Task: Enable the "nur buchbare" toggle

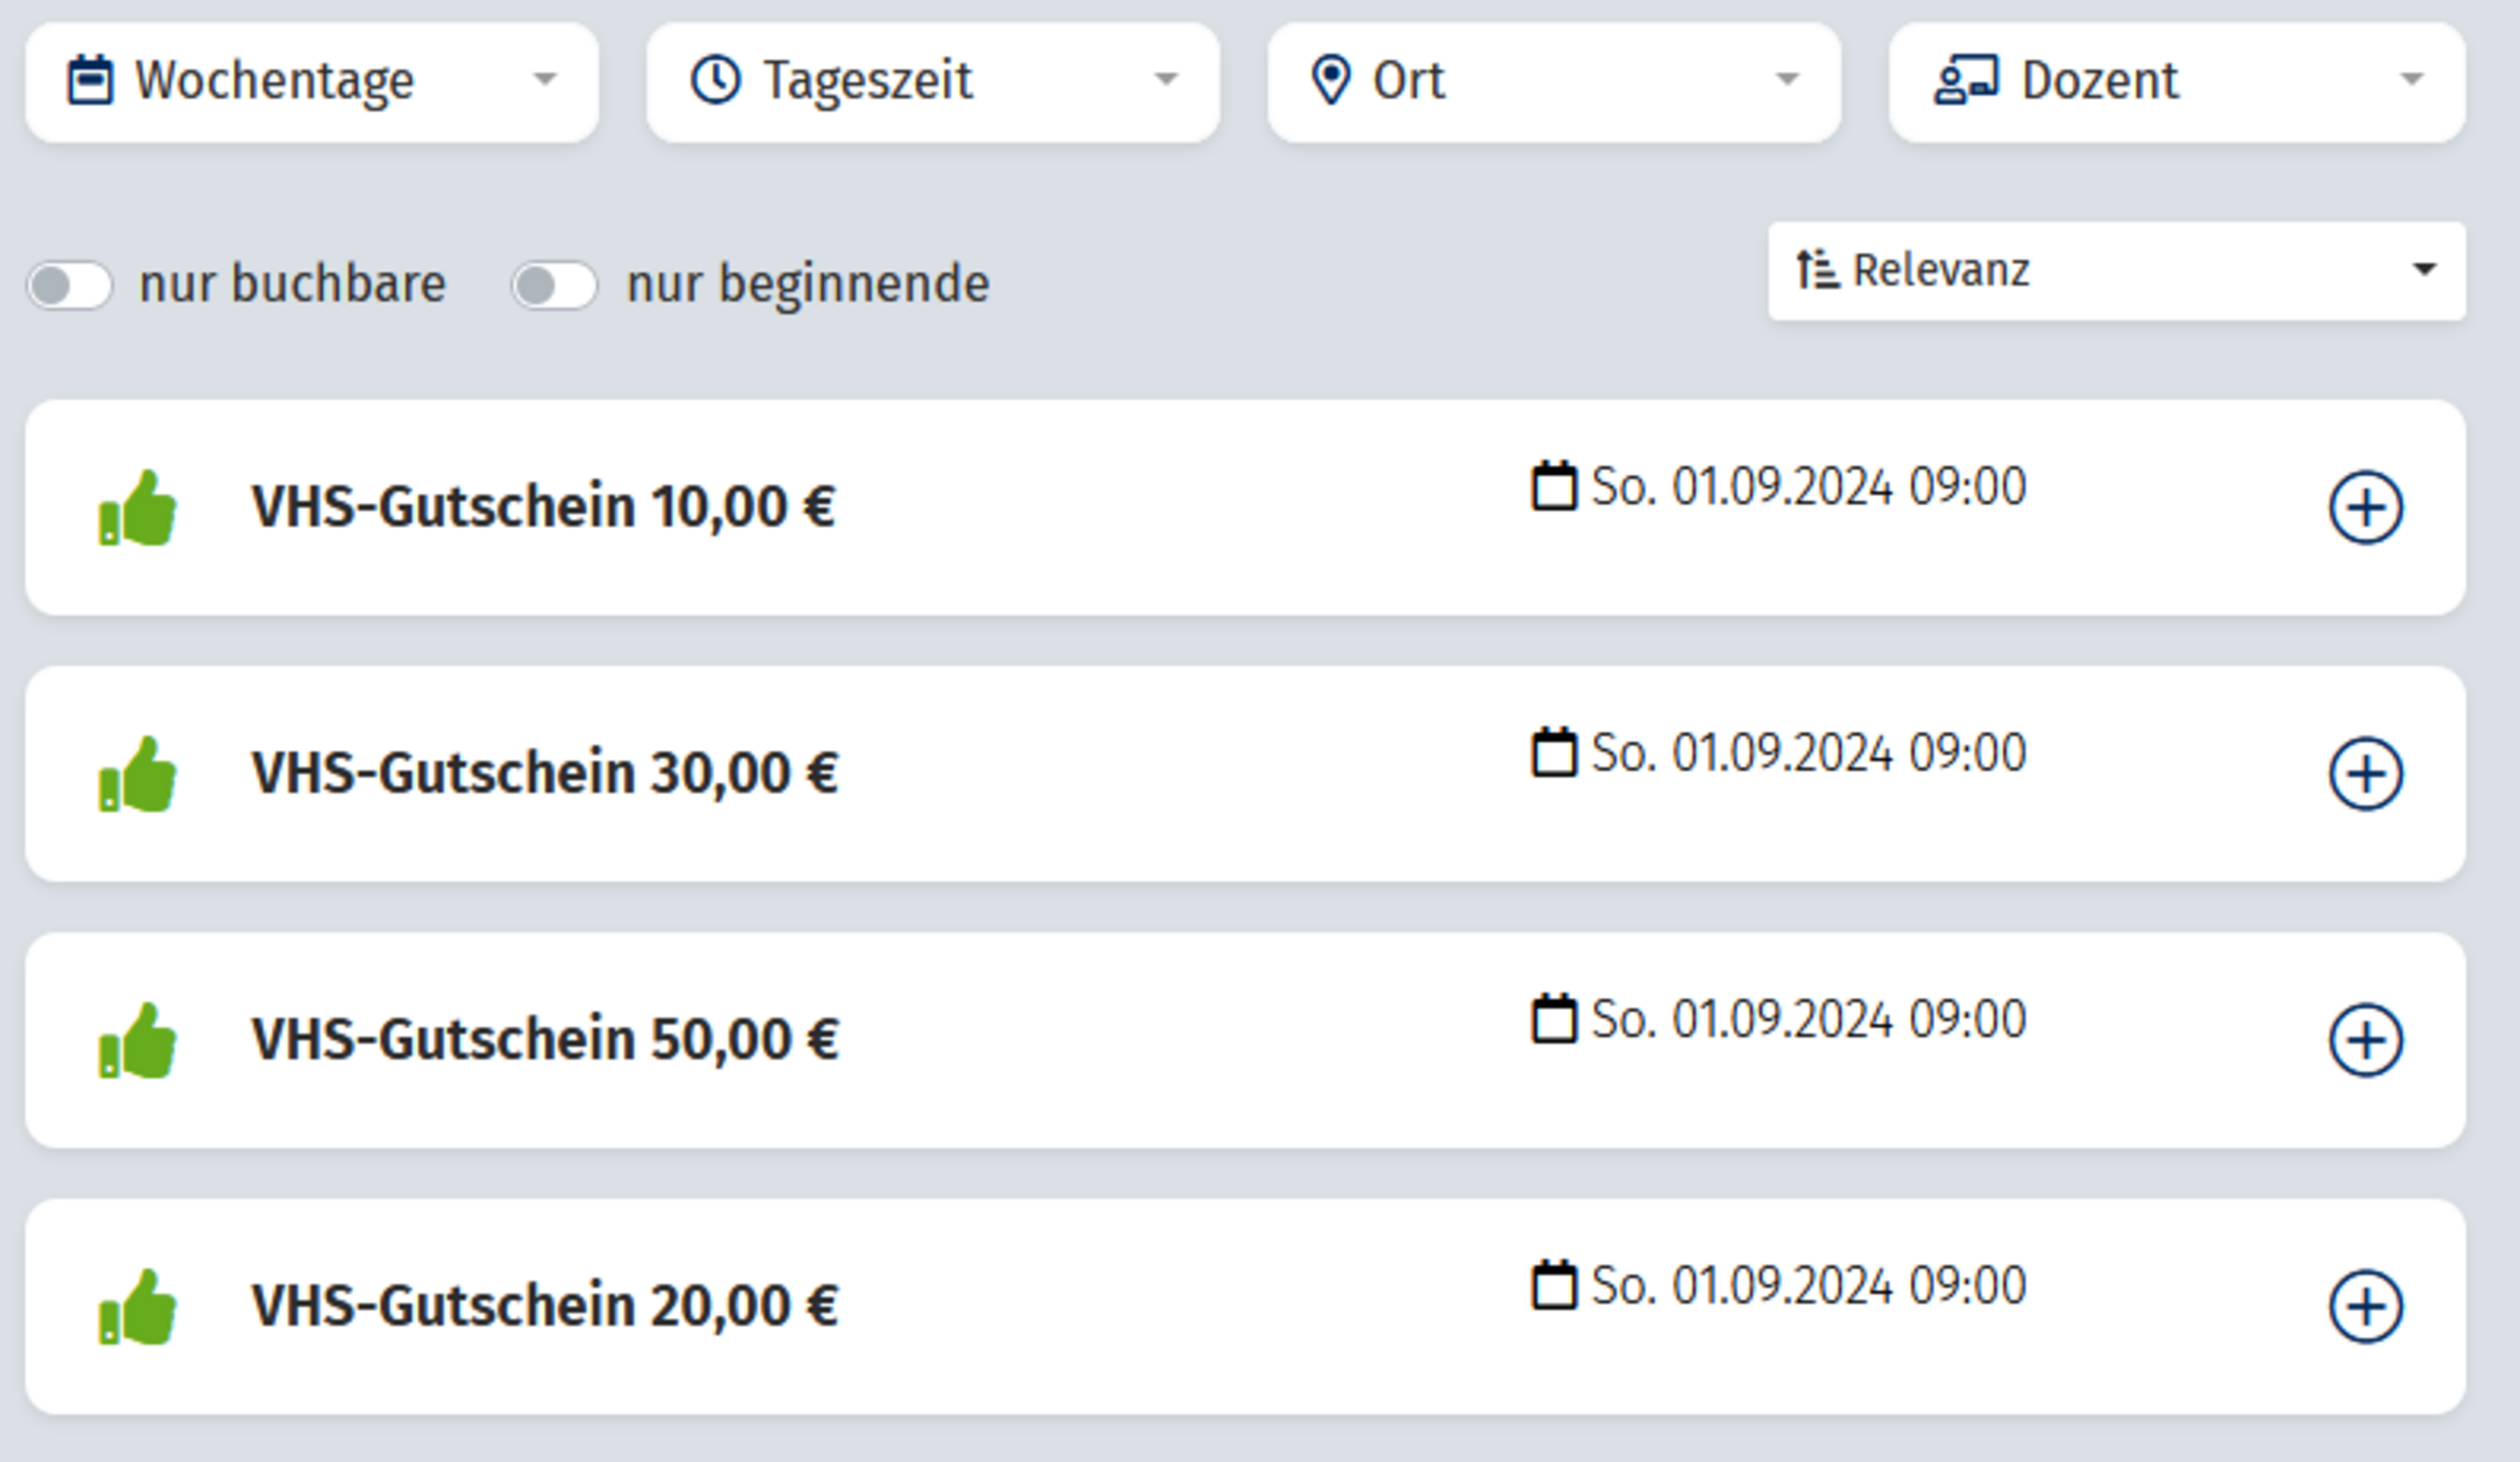Action: coord(69,286)
